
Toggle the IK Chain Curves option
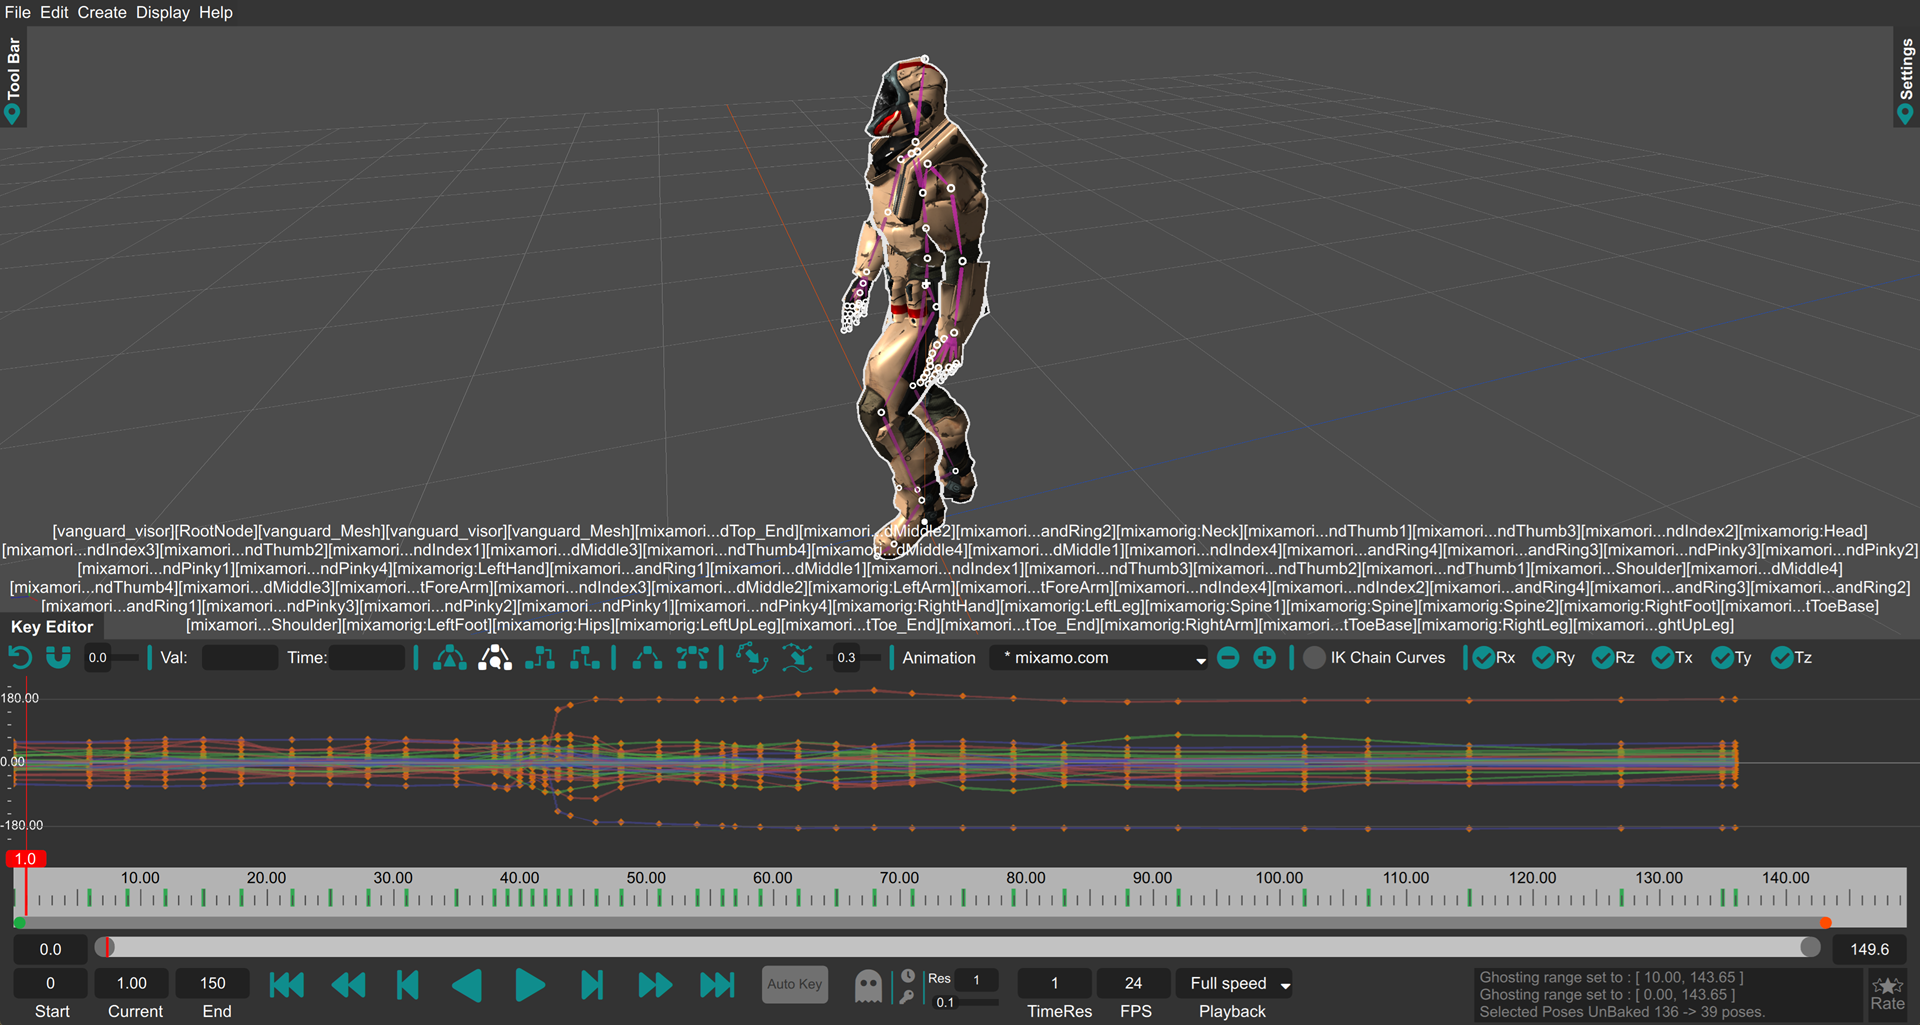(x=1315, y=658)
